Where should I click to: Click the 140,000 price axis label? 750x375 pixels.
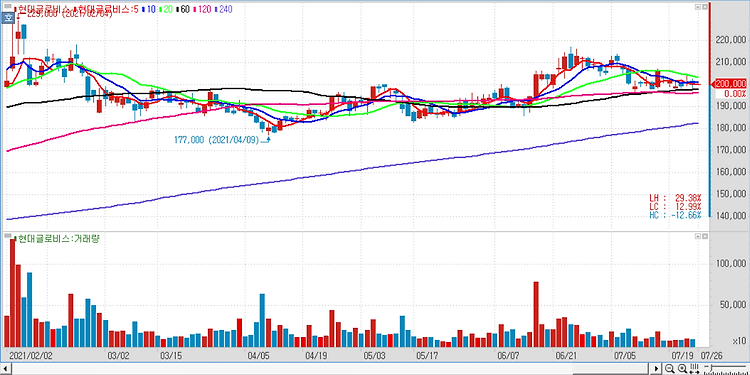(732, 216)
